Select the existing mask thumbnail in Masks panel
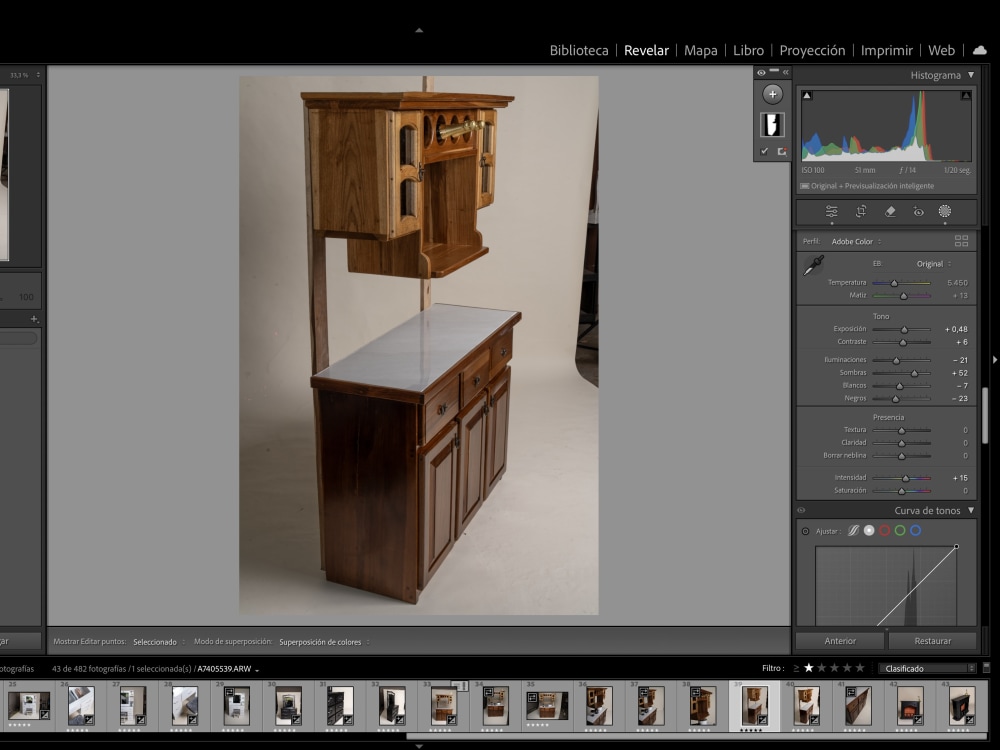Image resolution: width=1000 pixels, height=750 pixels. click(772, 125)
